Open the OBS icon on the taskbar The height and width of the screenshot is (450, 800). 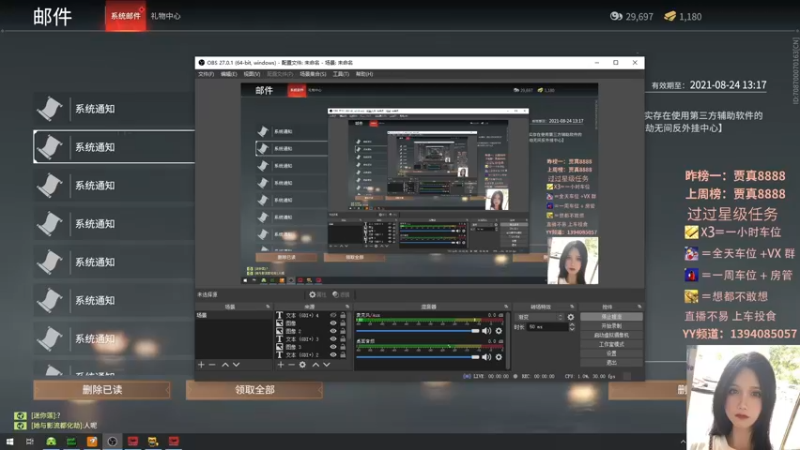[112, 441]
